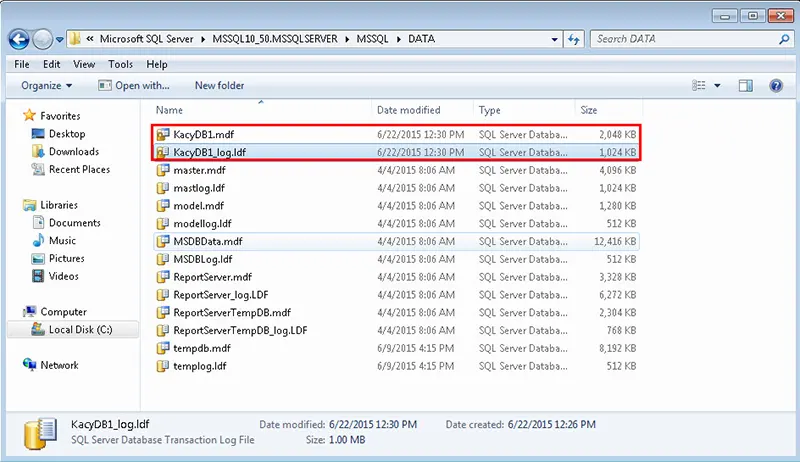Select the tempdb.mdf file icon
The height and width of the screenshot is (462, 800).
click(x=163, y=348)
